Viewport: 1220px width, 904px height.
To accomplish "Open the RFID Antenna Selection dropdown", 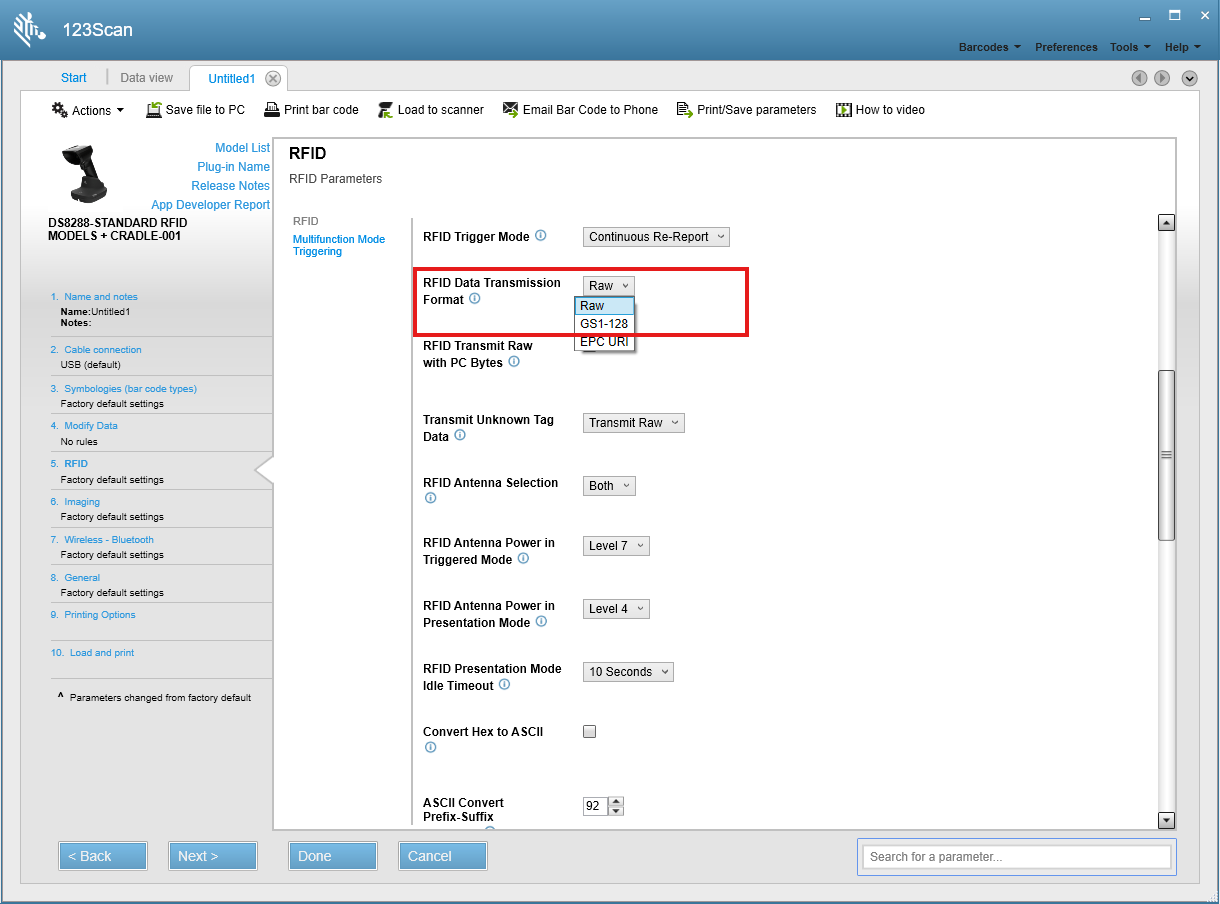I will click(x=609, y=486).
